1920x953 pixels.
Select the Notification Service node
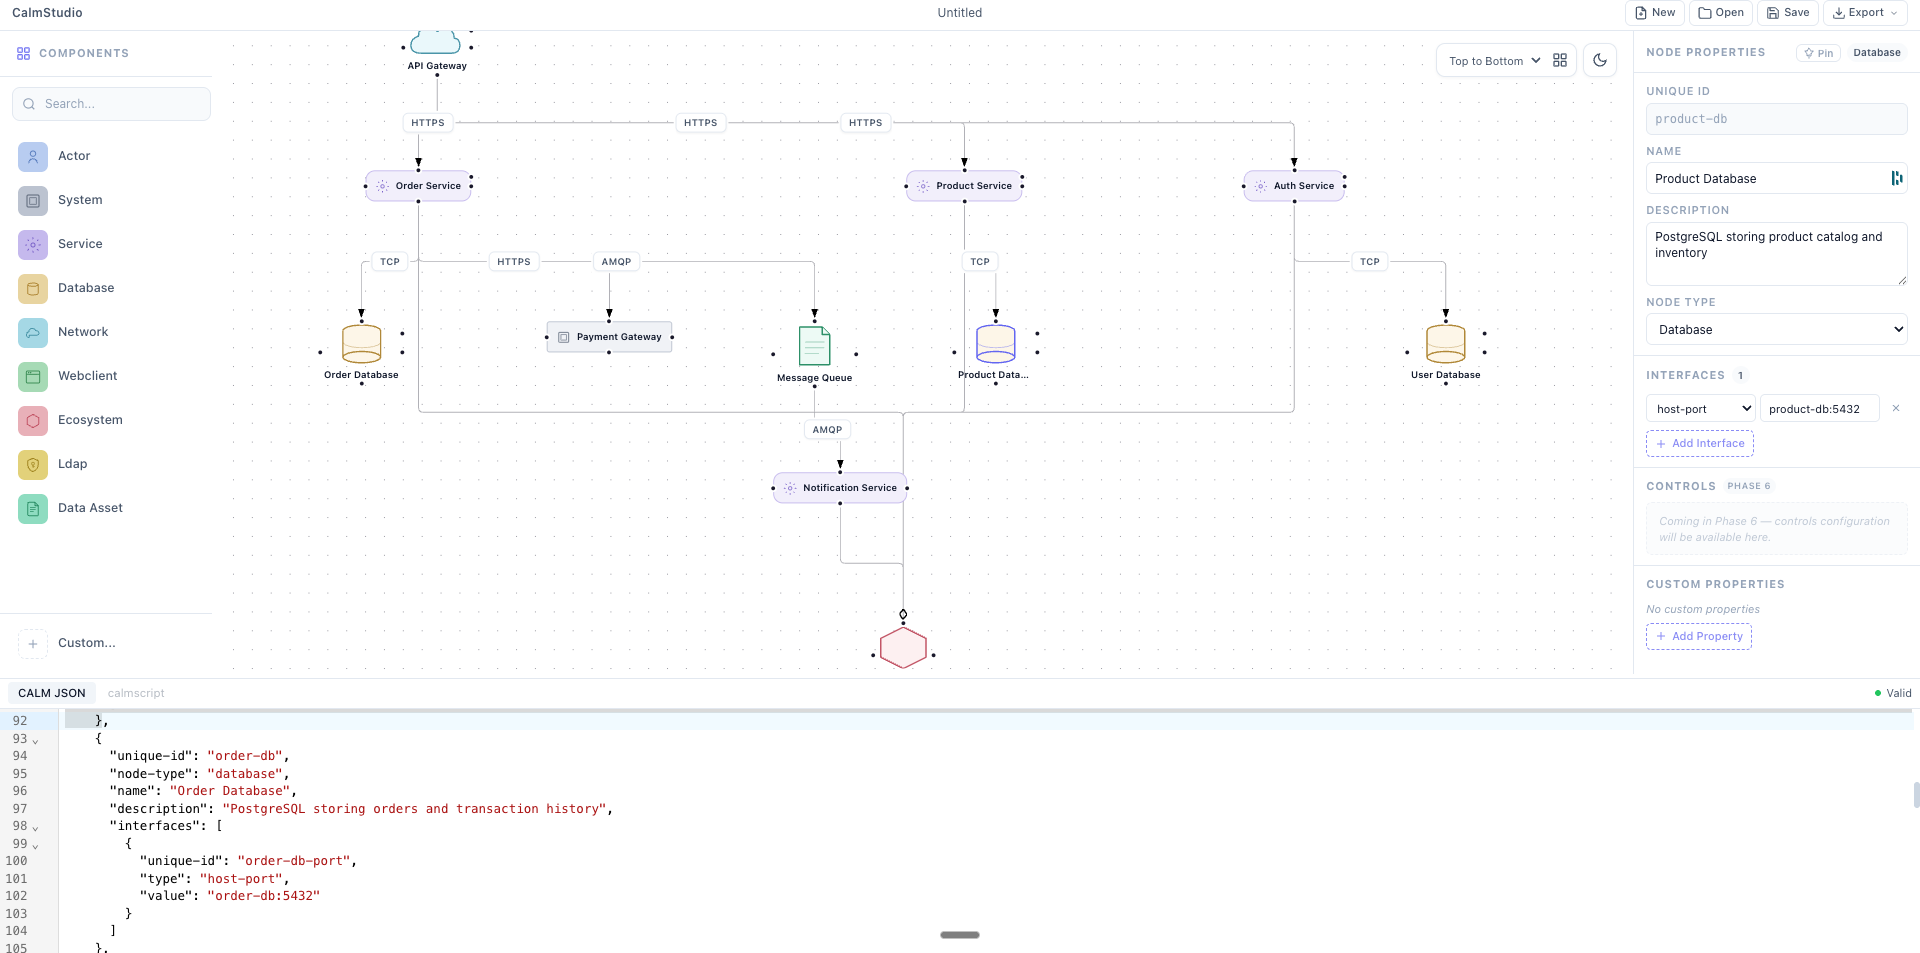[840, 488]
